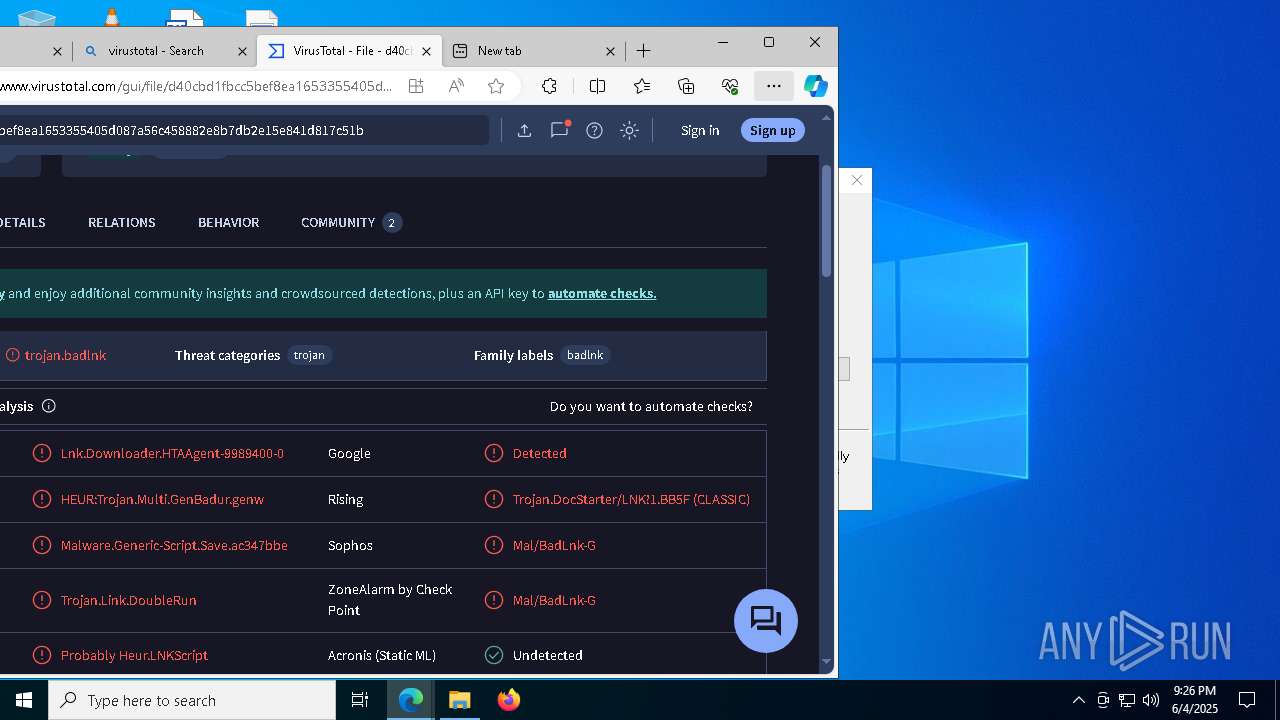
Task: Open VirusTotal help question mark icon
Action: tap(594, 130)
